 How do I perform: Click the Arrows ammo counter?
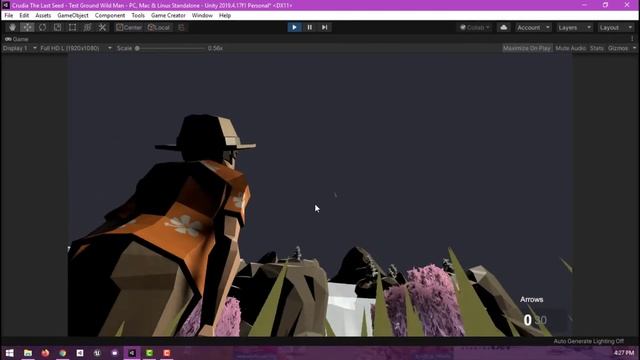[535, 320]
